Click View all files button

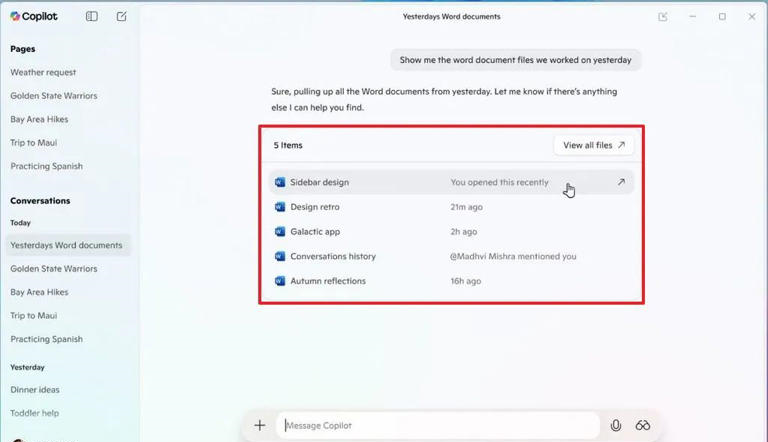click(594, 145)
